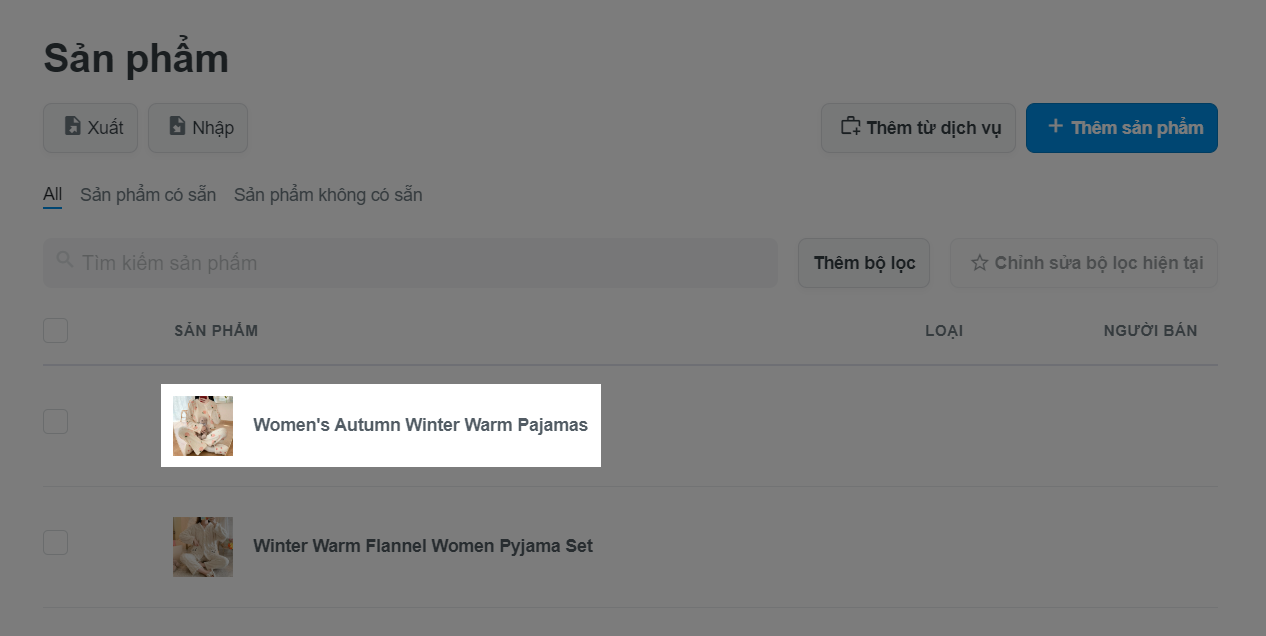Click the Xuất button

pos(90,128)
